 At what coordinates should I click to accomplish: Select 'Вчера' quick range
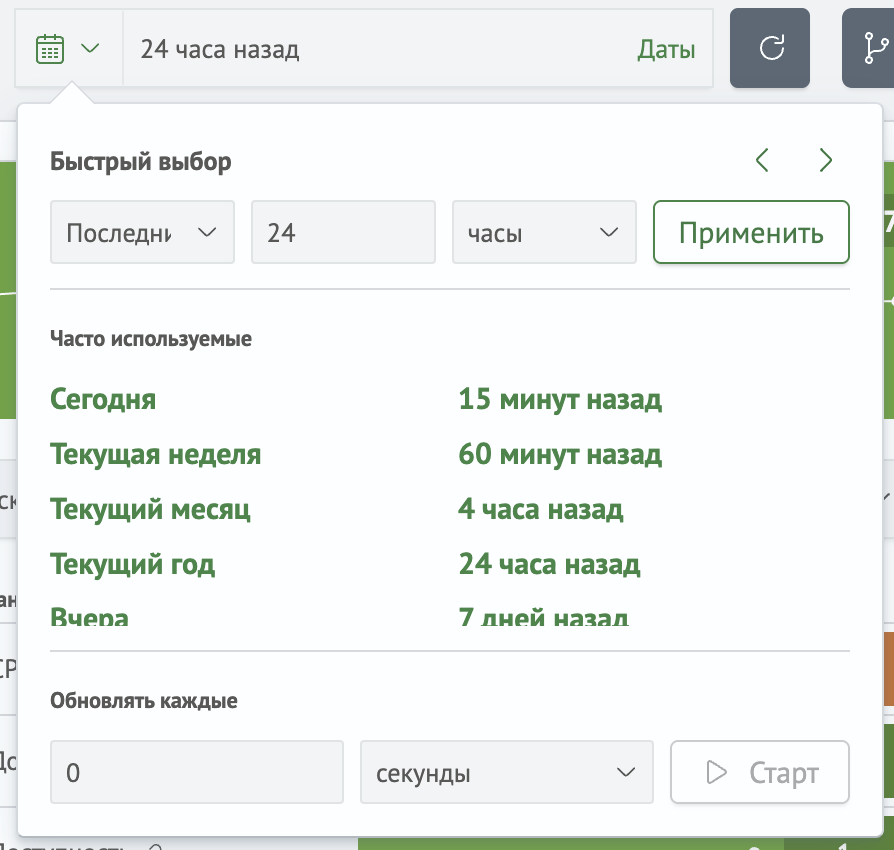point(90,616)
